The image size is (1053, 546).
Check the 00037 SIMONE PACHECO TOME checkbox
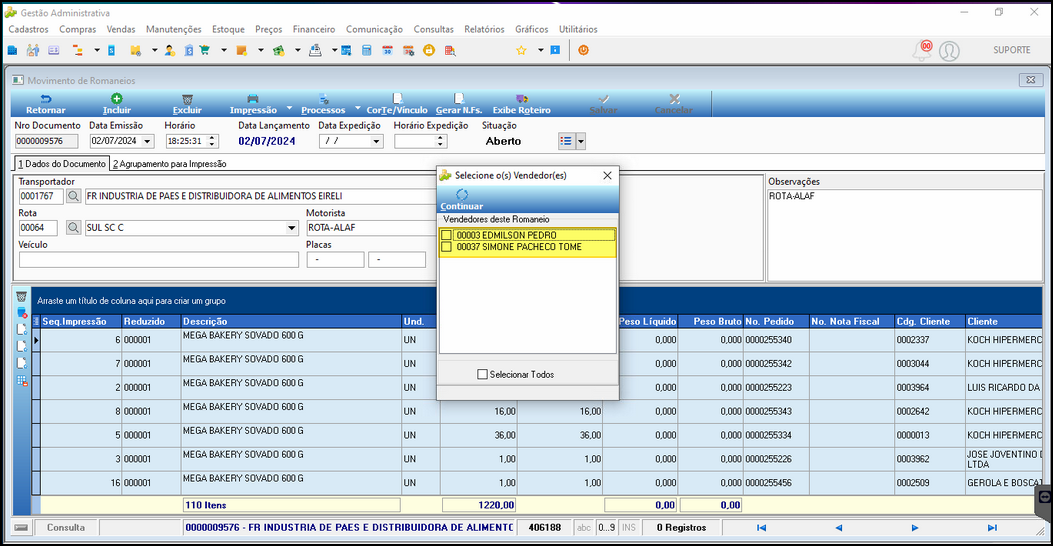(447, 247)
